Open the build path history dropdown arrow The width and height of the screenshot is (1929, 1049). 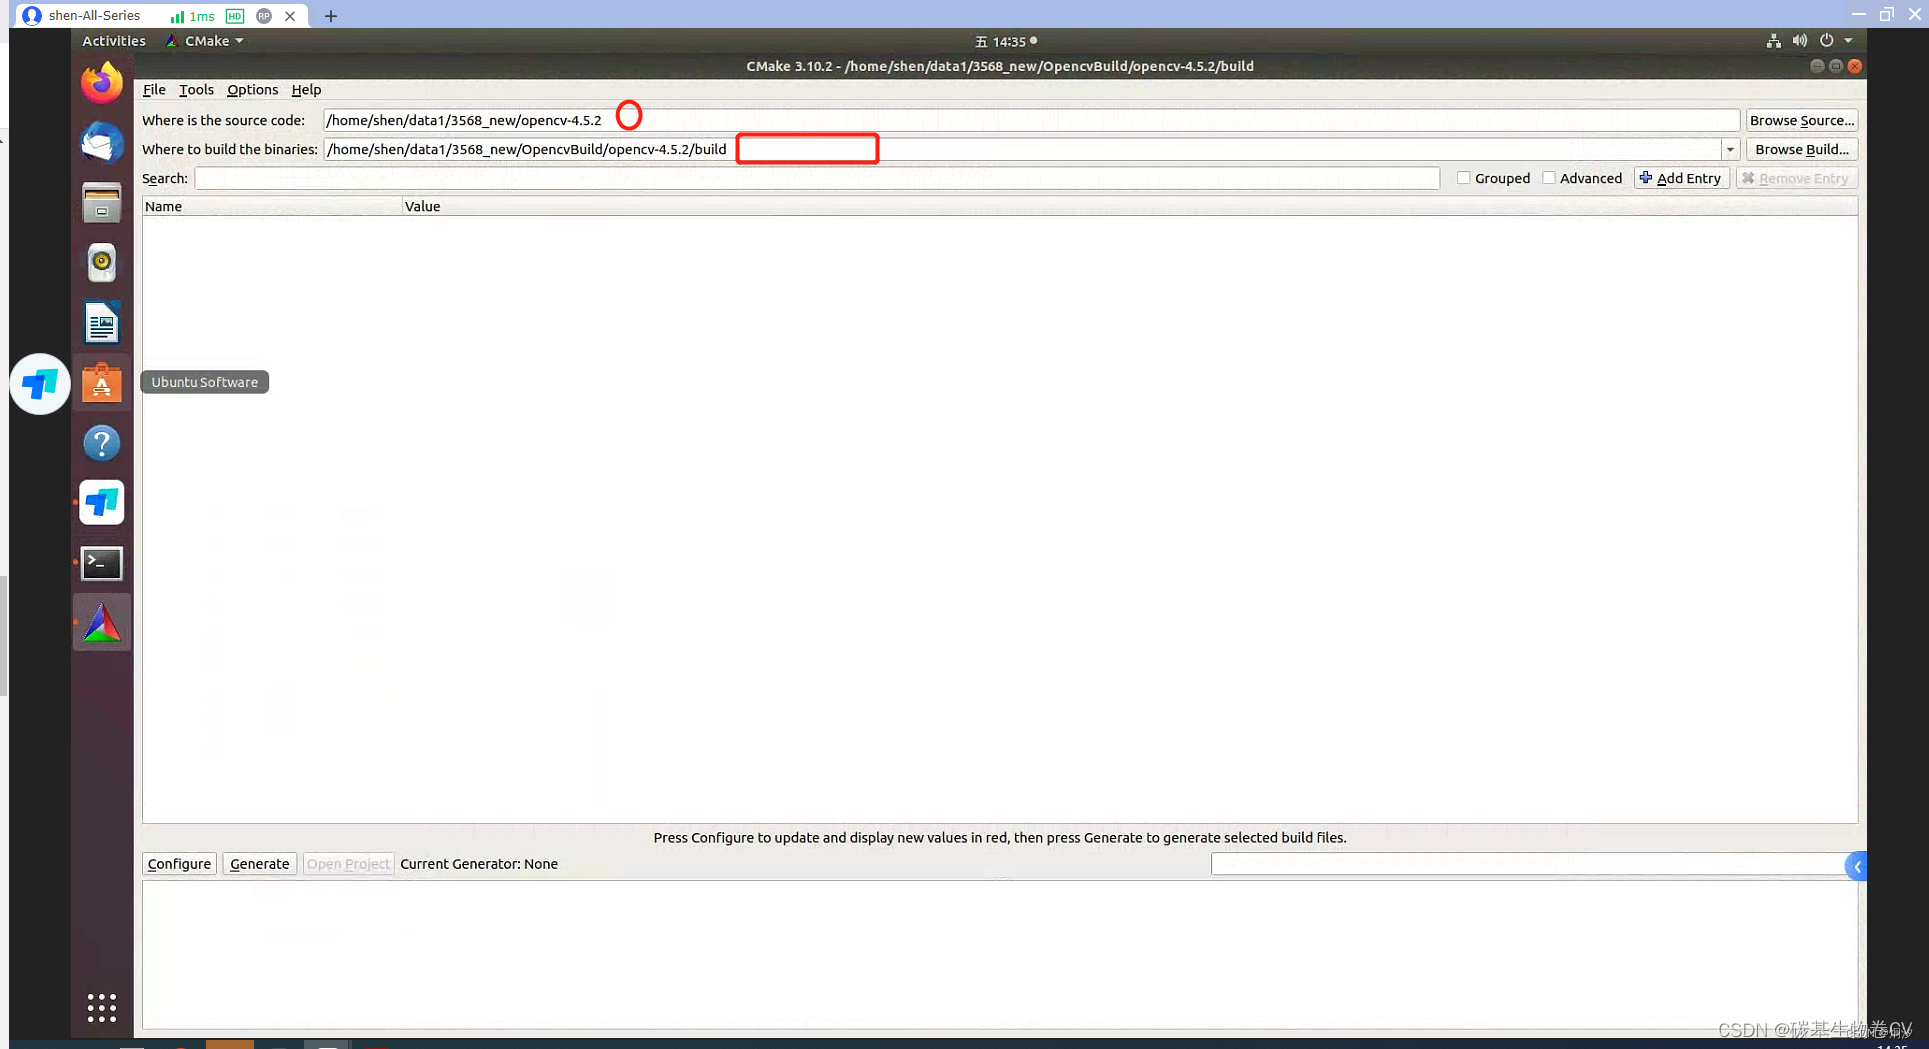tap(1731, 149)
